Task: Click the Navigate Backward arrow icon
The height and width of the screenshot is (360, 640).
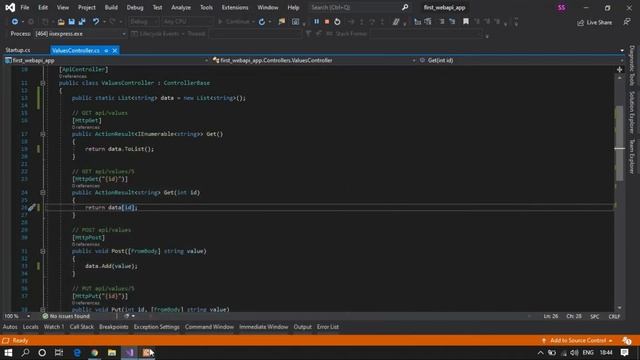Action: click(x=15, y=22)
